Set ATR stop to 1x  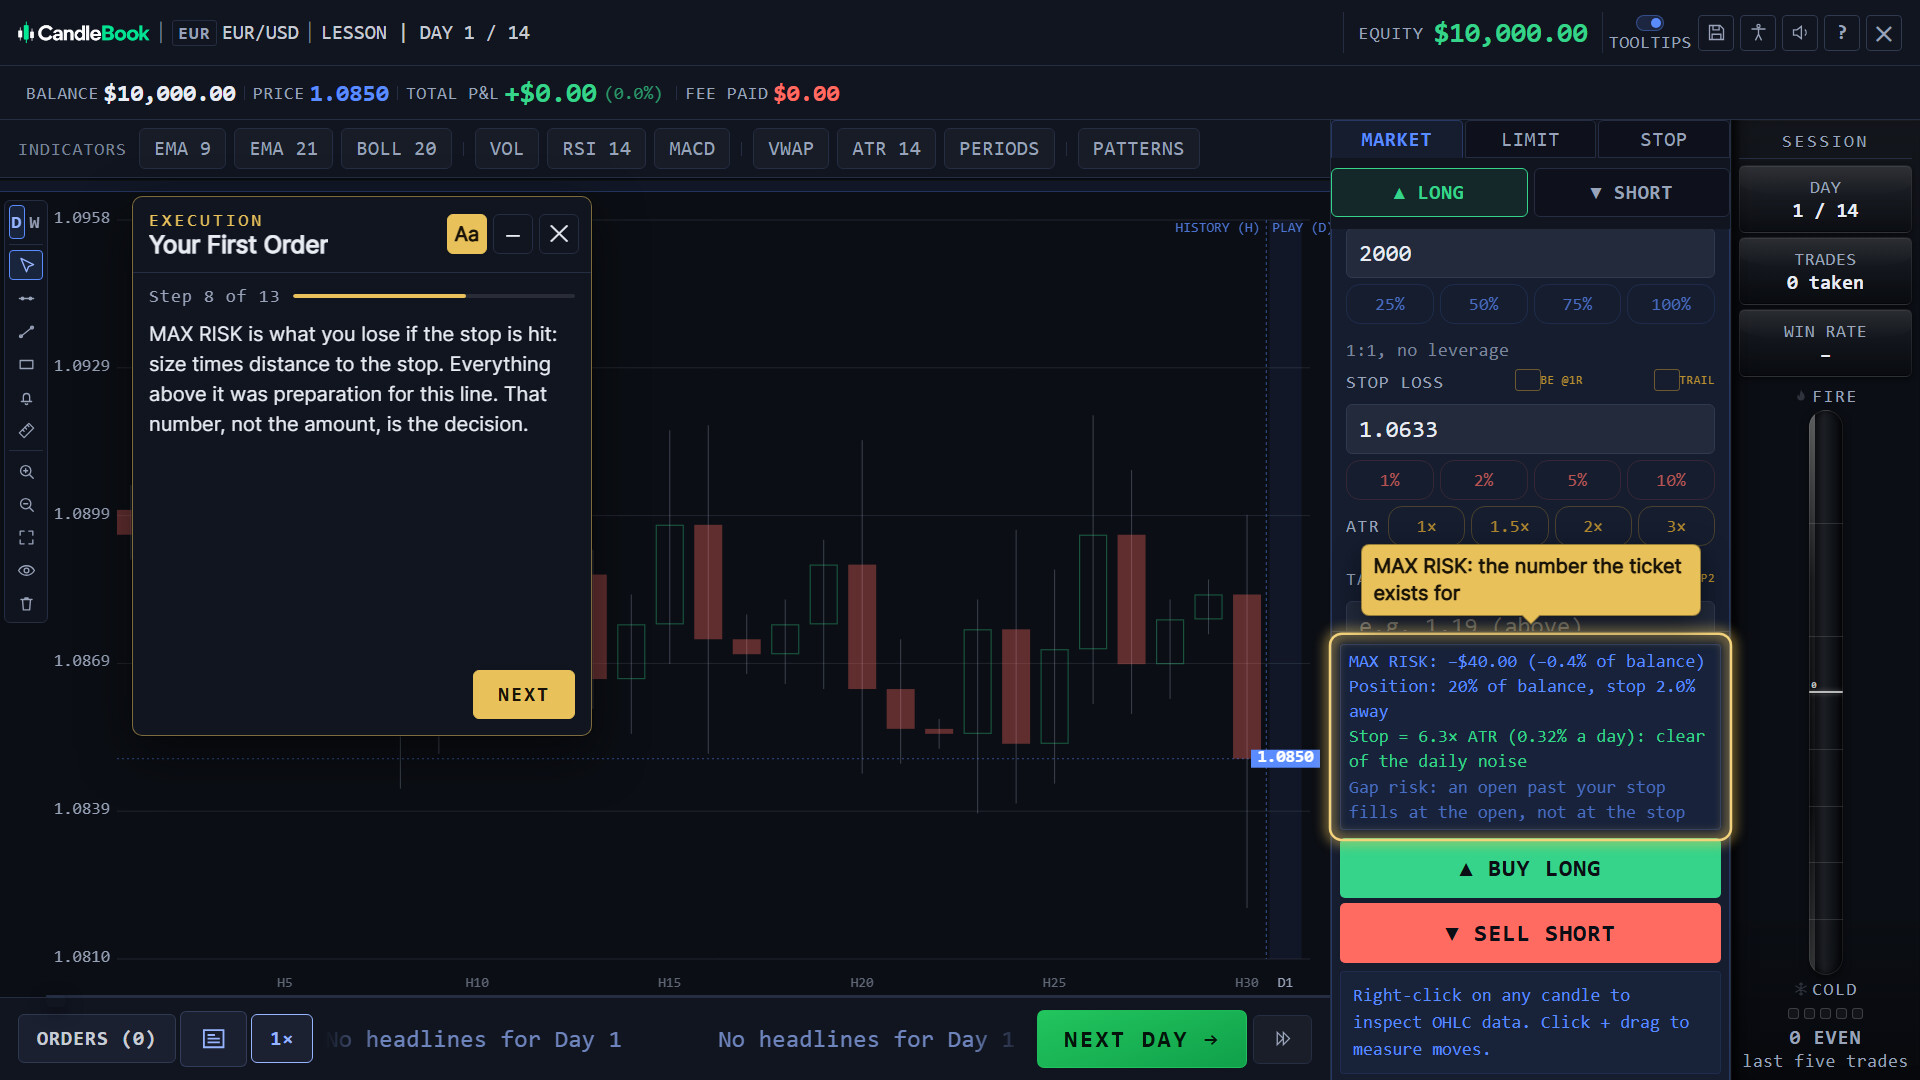(x=1427, y=526)
